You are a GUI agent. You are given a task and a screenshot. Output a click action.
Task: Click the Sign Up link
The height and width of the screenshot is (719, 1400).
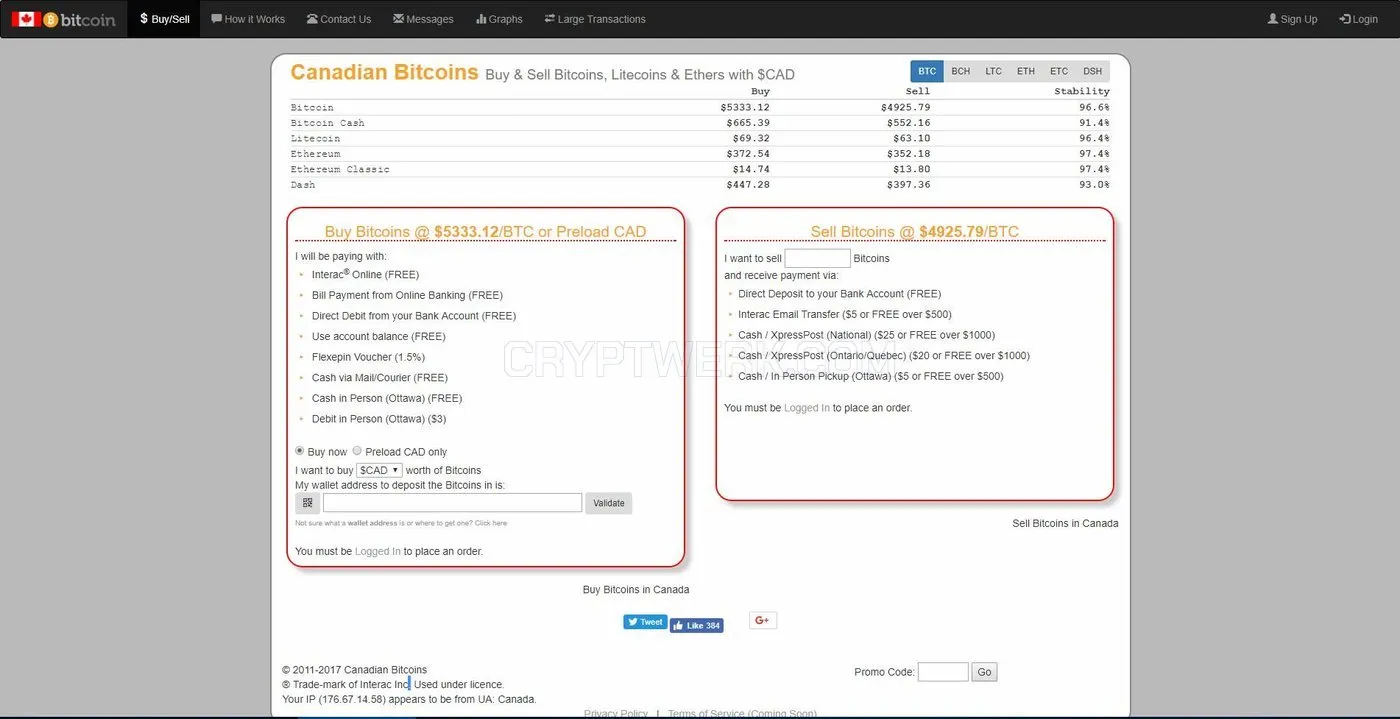1292,19
